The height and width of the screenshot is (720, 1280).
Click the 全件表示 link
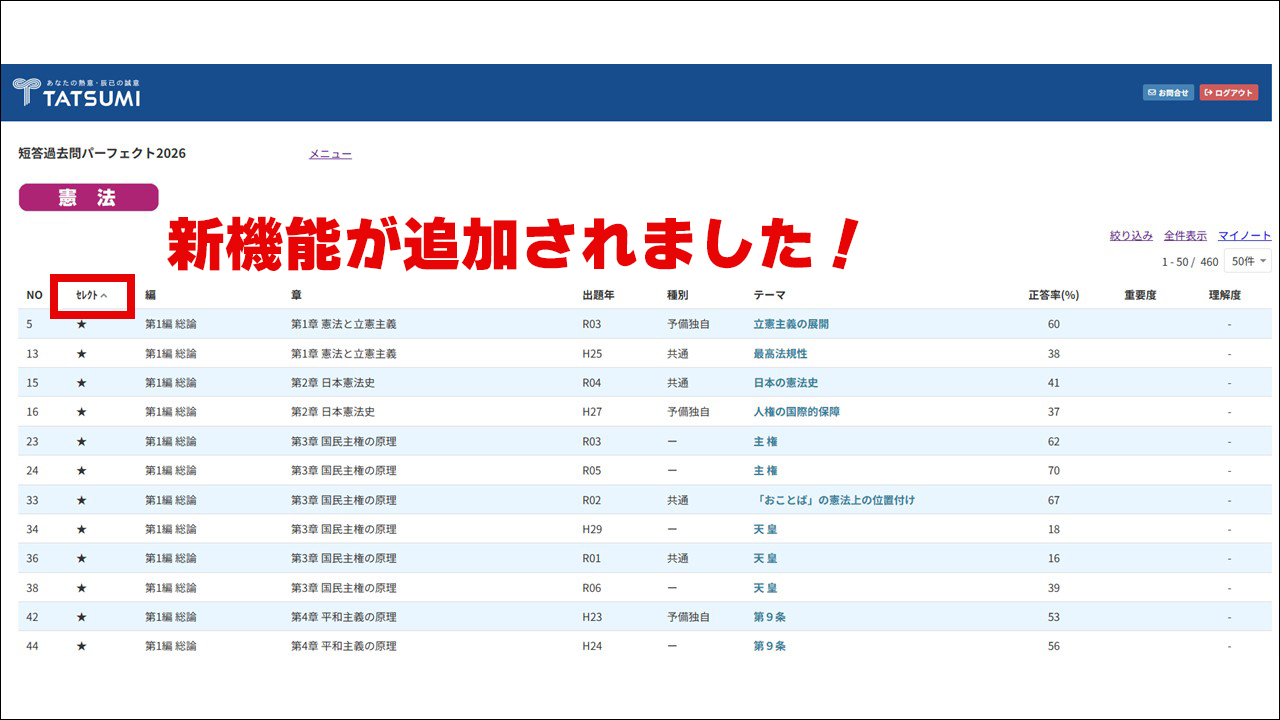click(x=1185, y=236)
